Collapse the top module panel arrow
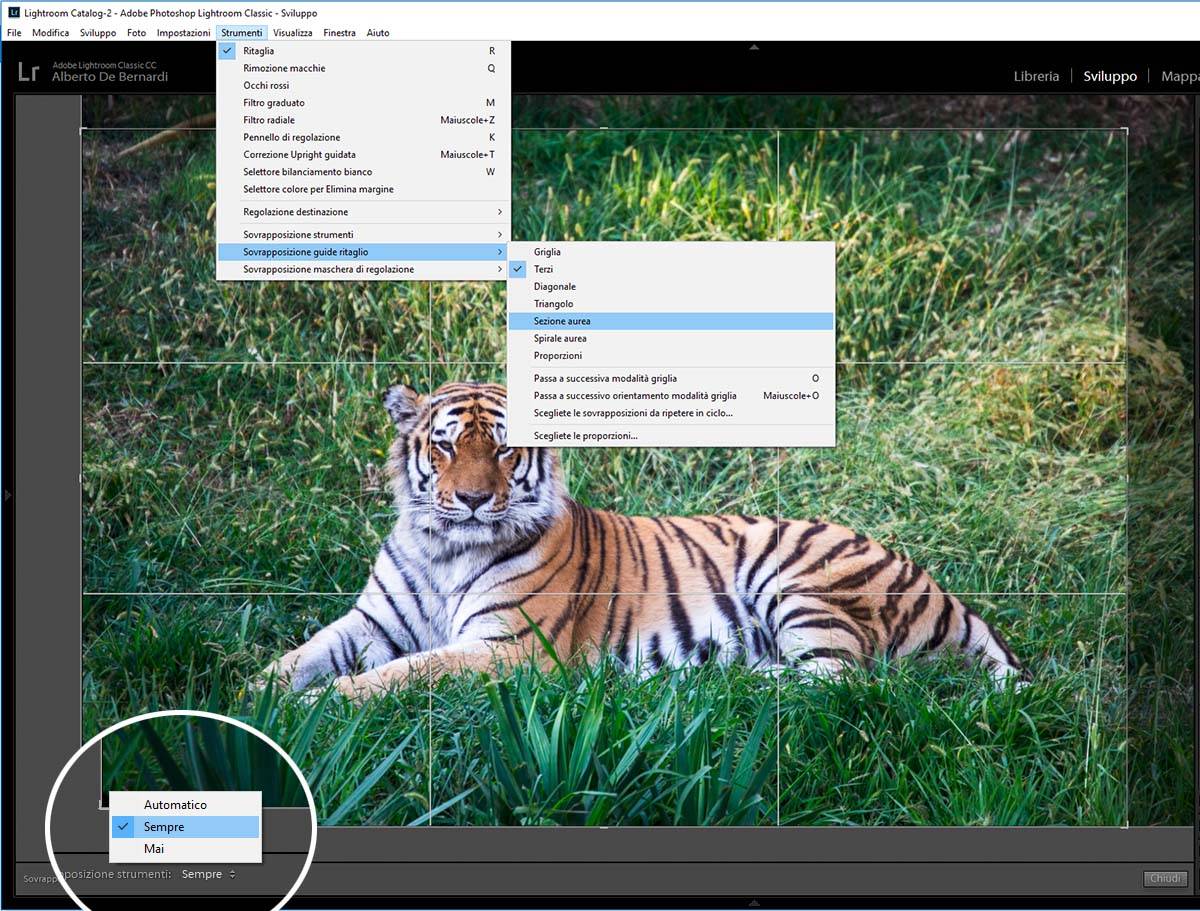1200x911 pixels. (754, 46)
